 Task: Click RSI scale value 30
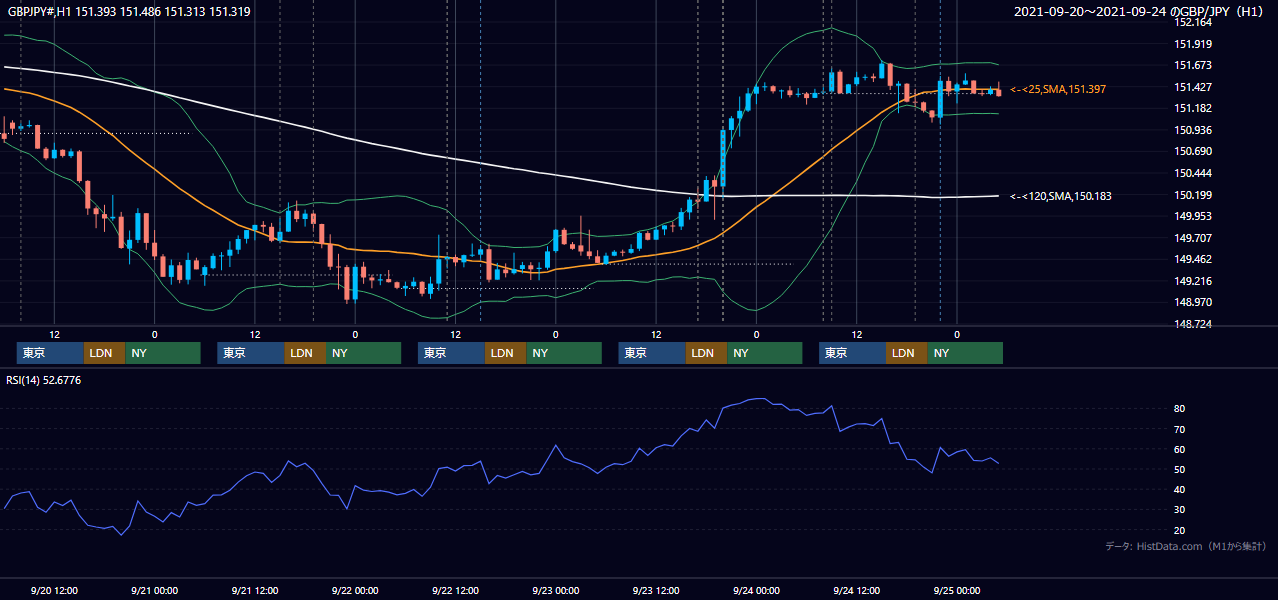pyautogui.click(x=1180, y=509)
